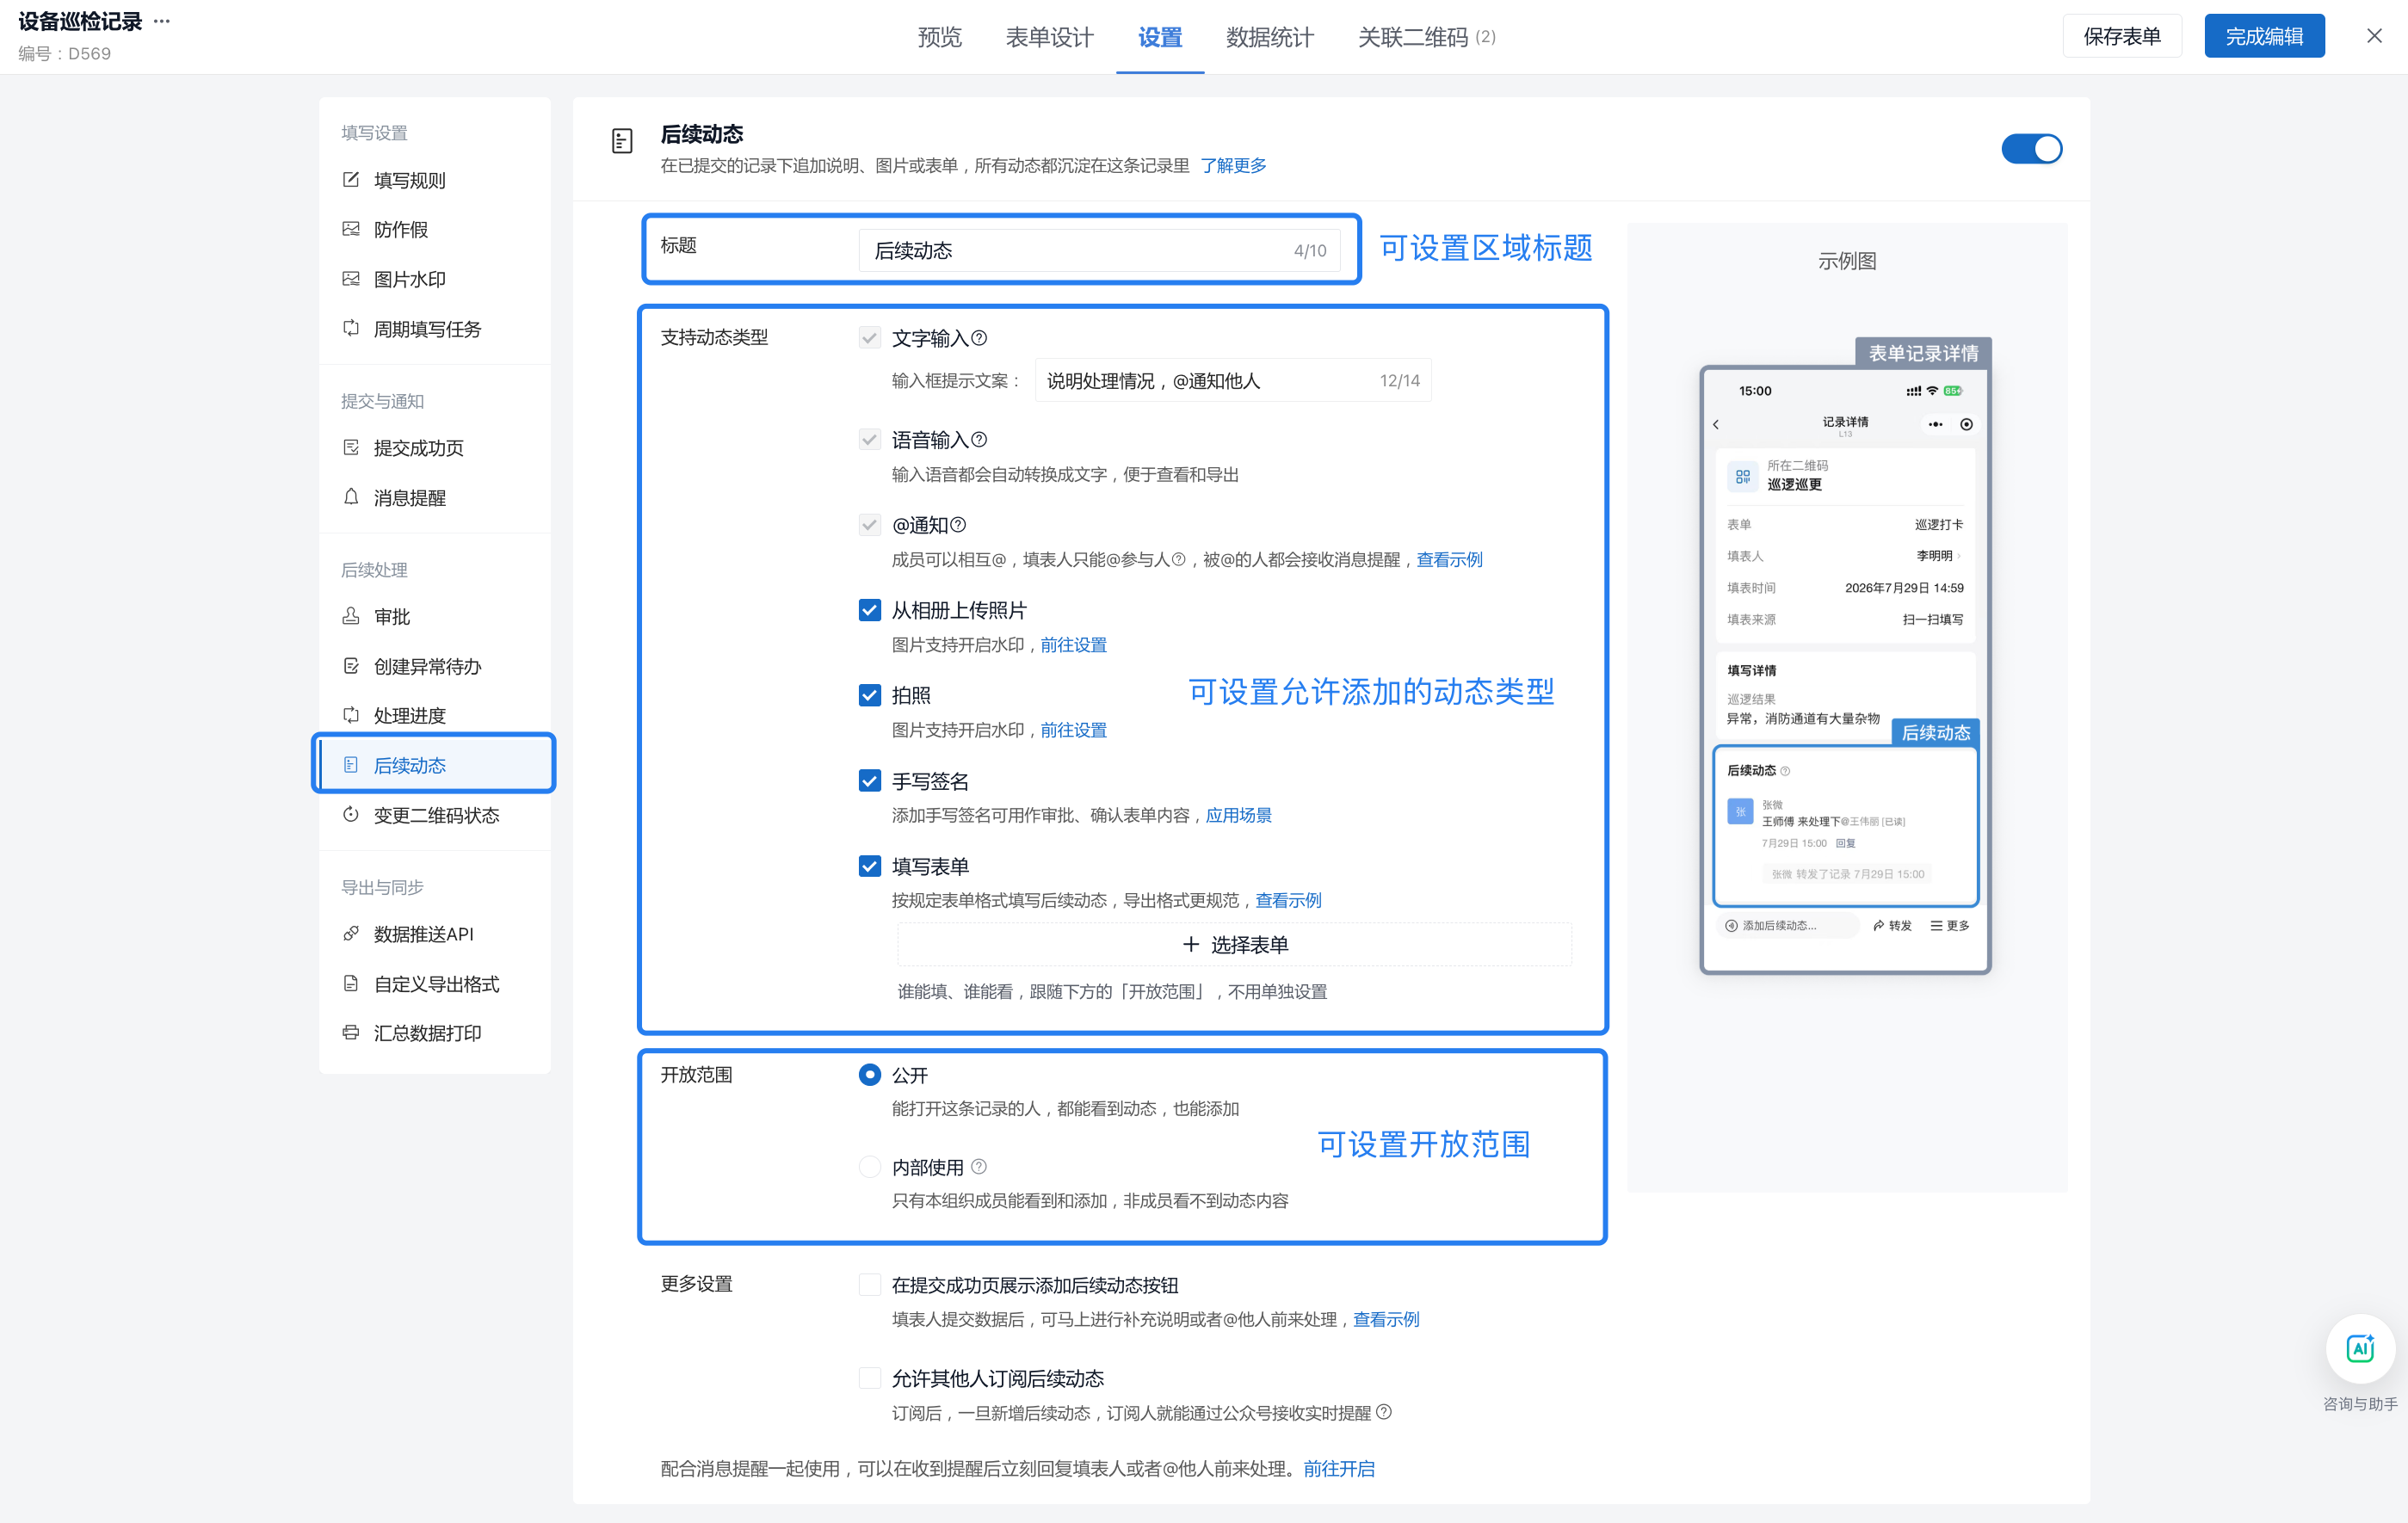Uncheck 从相册上传照片 checkbox
This screenshot has height=1523, width=2408.
[x=870, y=610]
